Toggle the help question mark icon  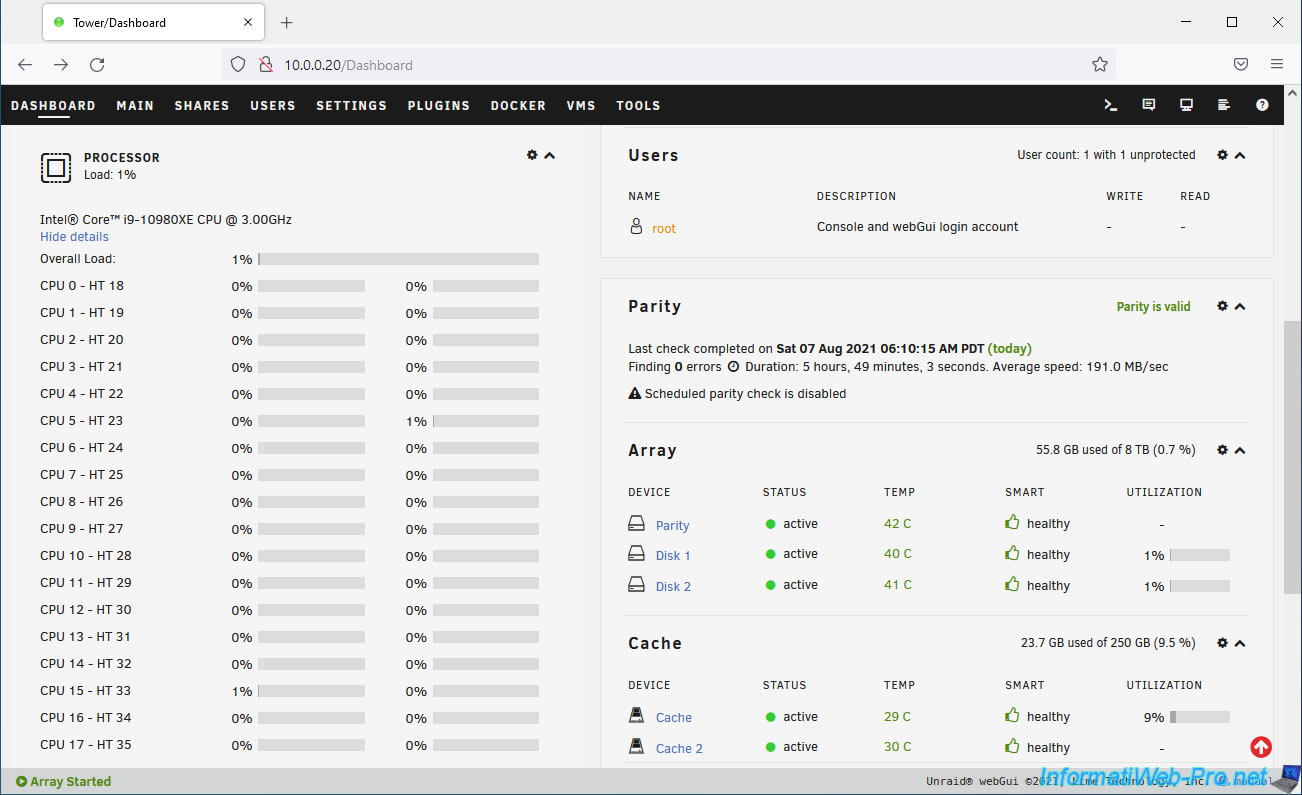1262,105
